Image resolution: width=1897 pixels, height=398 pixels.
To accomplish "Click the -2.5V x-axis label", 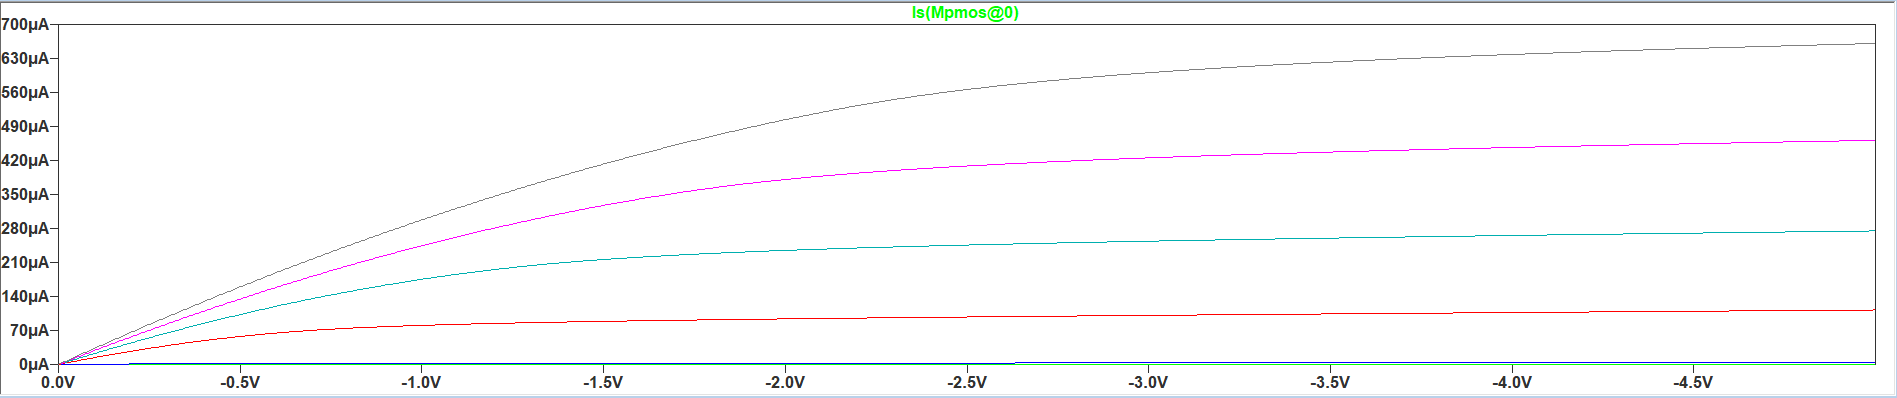I will (x=967, y=383).
